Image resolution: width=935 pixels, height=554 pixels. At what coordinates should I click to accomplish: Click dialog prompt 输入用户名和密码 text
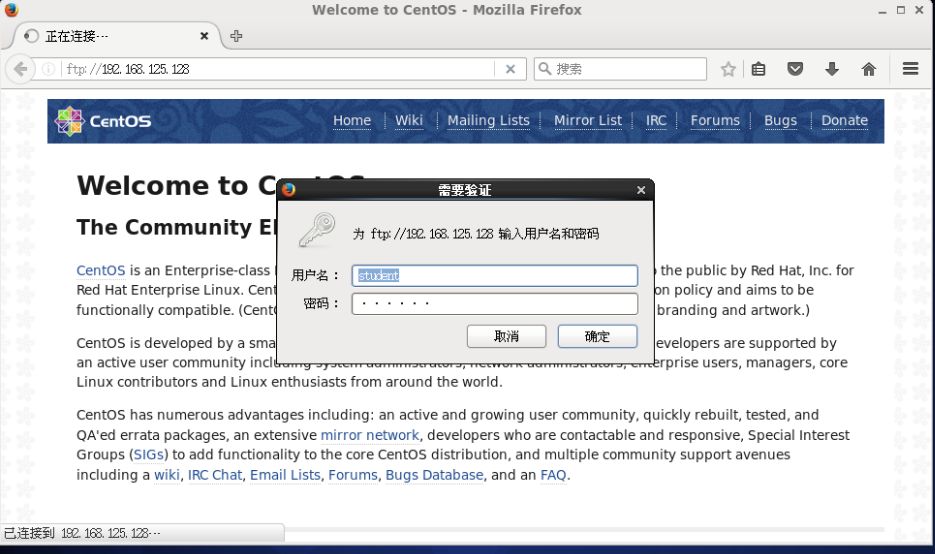[x=548, y=234]
